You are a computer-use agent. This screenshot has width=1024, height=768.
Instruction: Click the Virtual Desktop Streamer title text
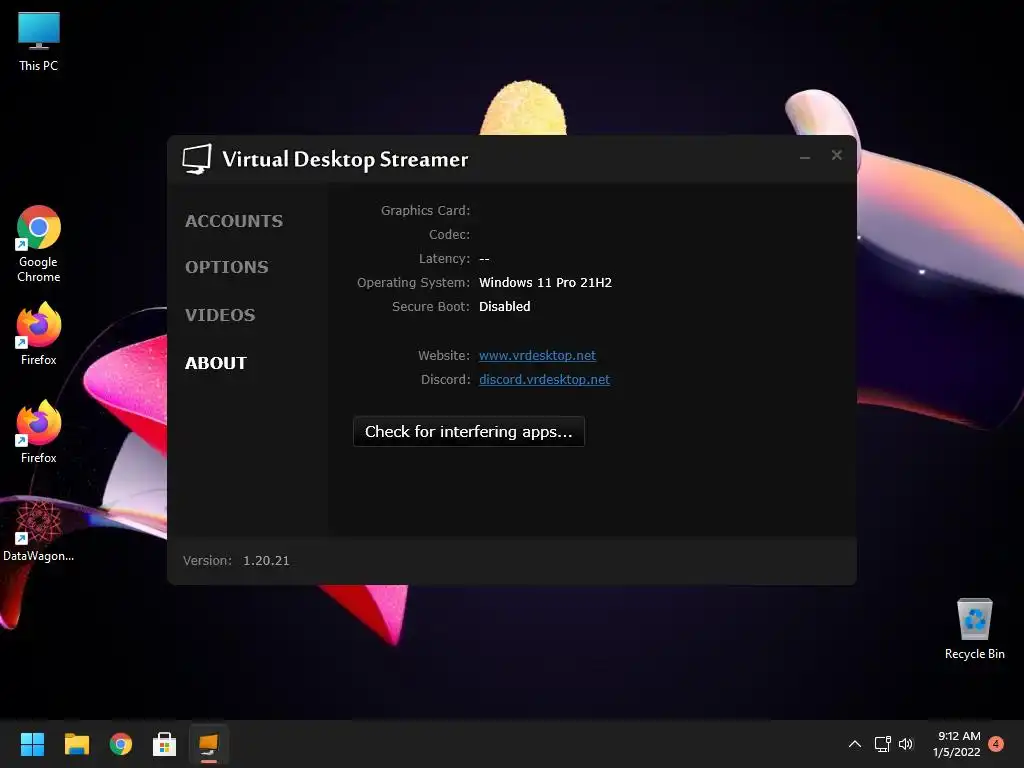(345, 159)
